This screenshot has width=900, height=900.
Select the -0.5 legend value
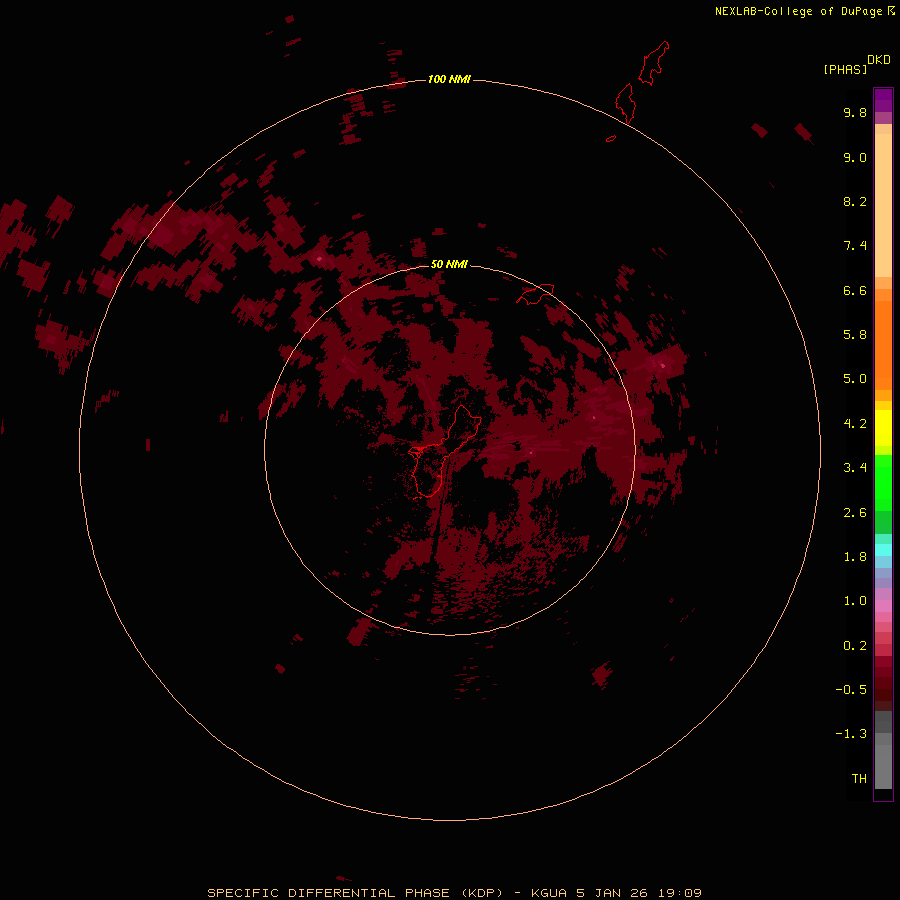tap(851, 690)
